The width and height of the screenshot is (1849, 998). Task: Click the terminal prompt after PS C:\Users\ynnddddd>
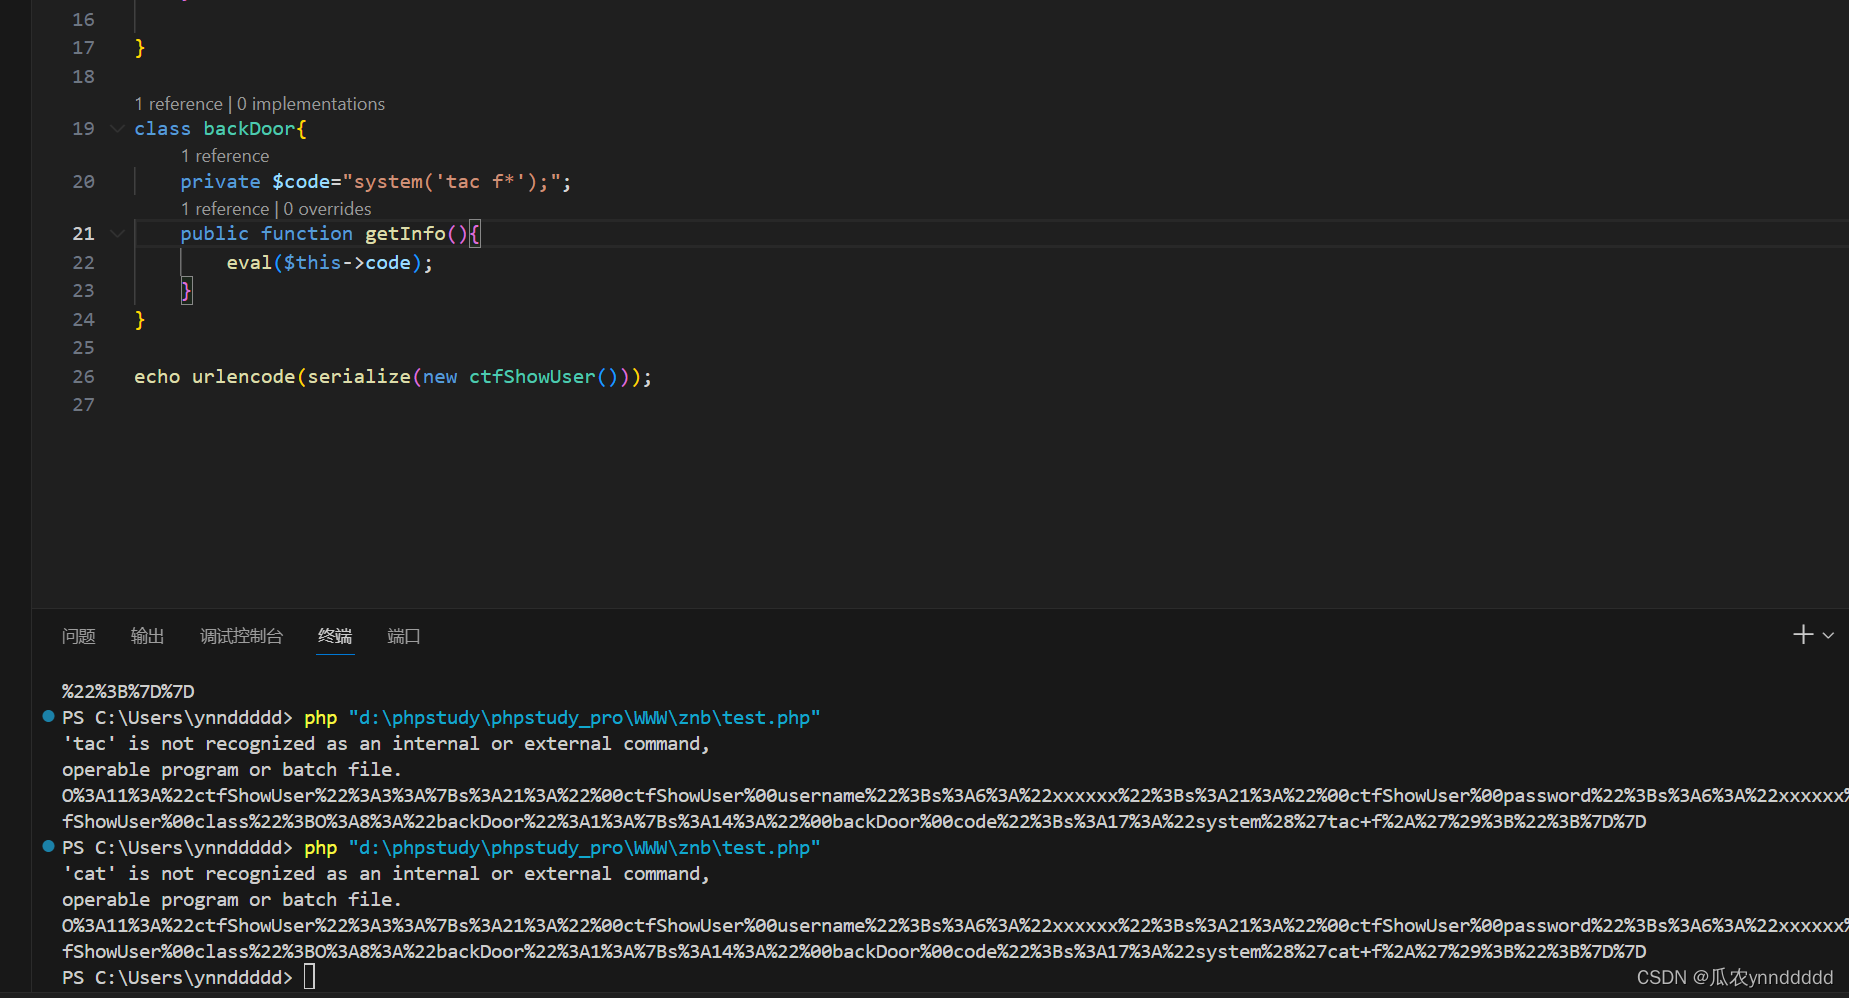[309, 977]
